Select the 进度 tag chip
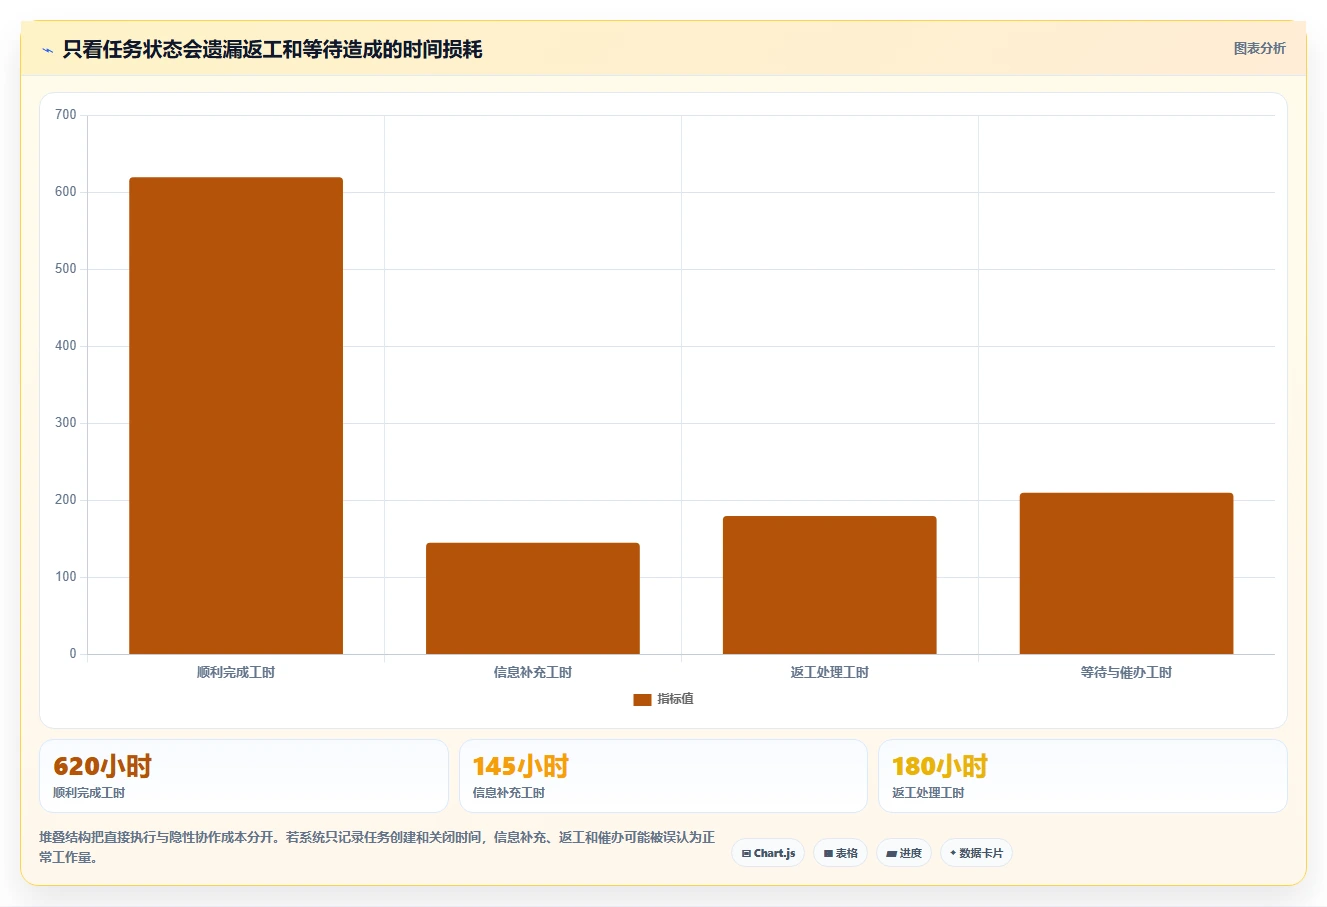The height and width of the screenshot is (907, 1327). click(x=904, y=853)
